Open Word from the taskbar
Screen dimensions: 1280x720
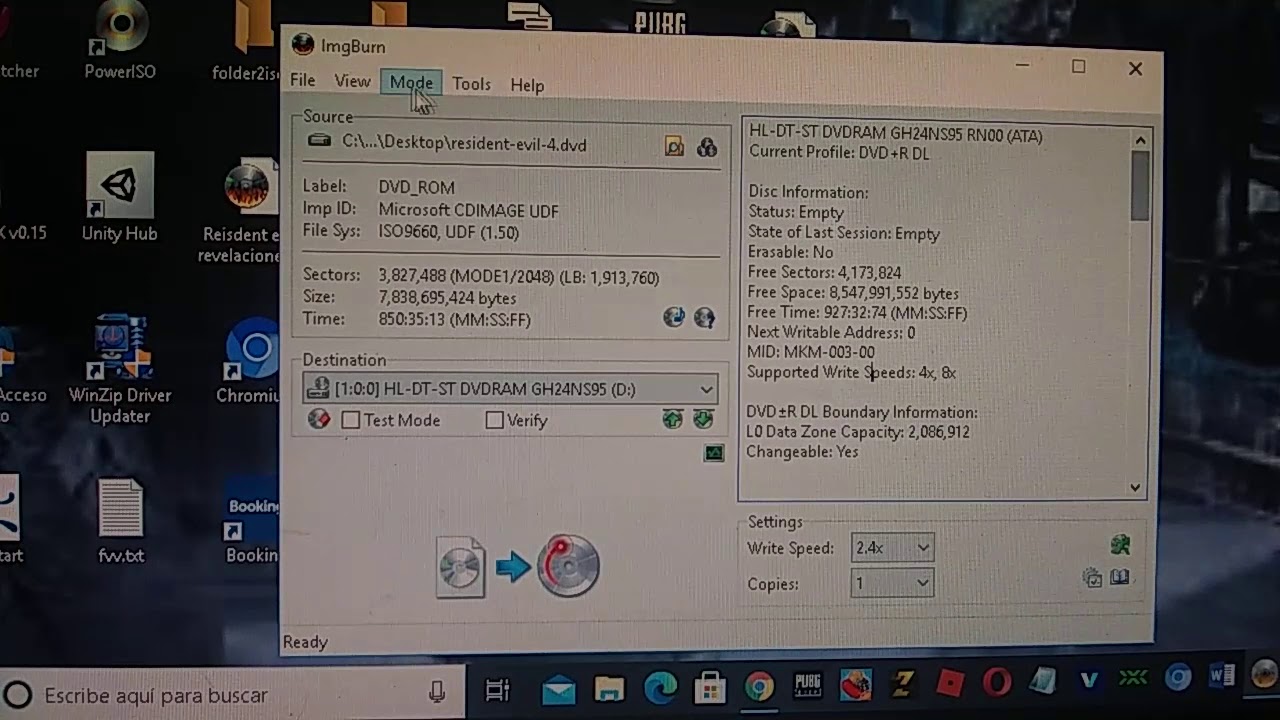point(1222,677)
